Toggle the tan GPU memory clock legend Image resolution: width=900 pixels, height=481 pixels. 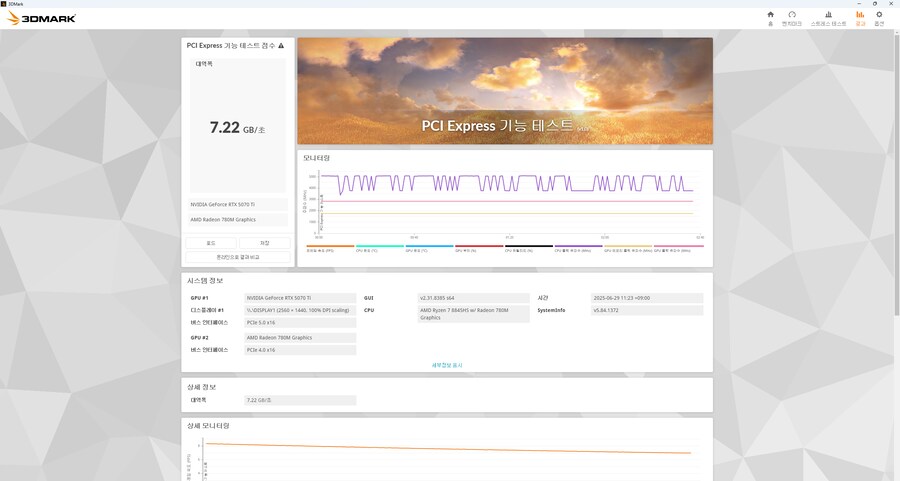click(x=628, y=248)
